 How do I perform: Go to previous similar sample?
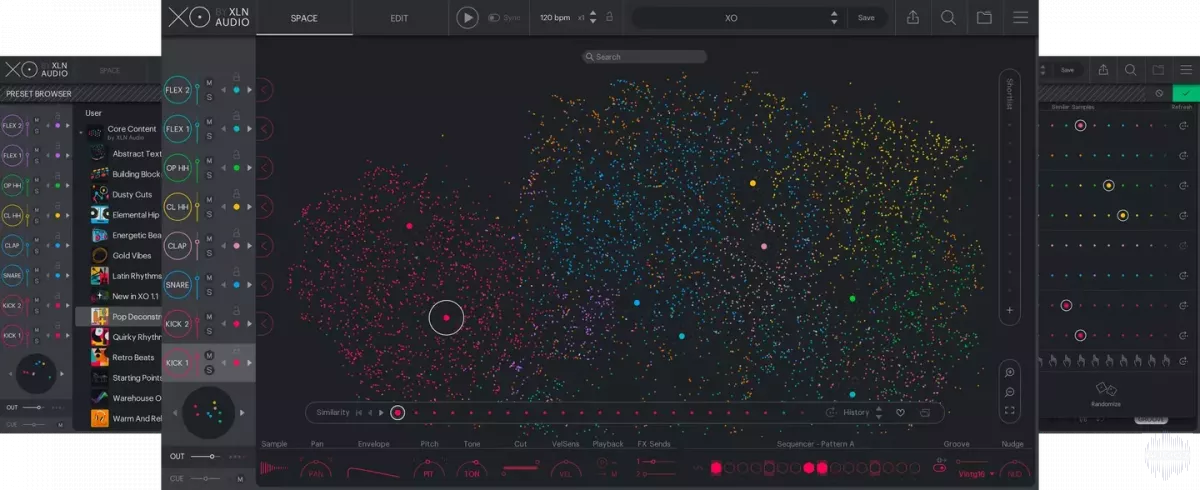pyautogui.click(x=370, y=412)
